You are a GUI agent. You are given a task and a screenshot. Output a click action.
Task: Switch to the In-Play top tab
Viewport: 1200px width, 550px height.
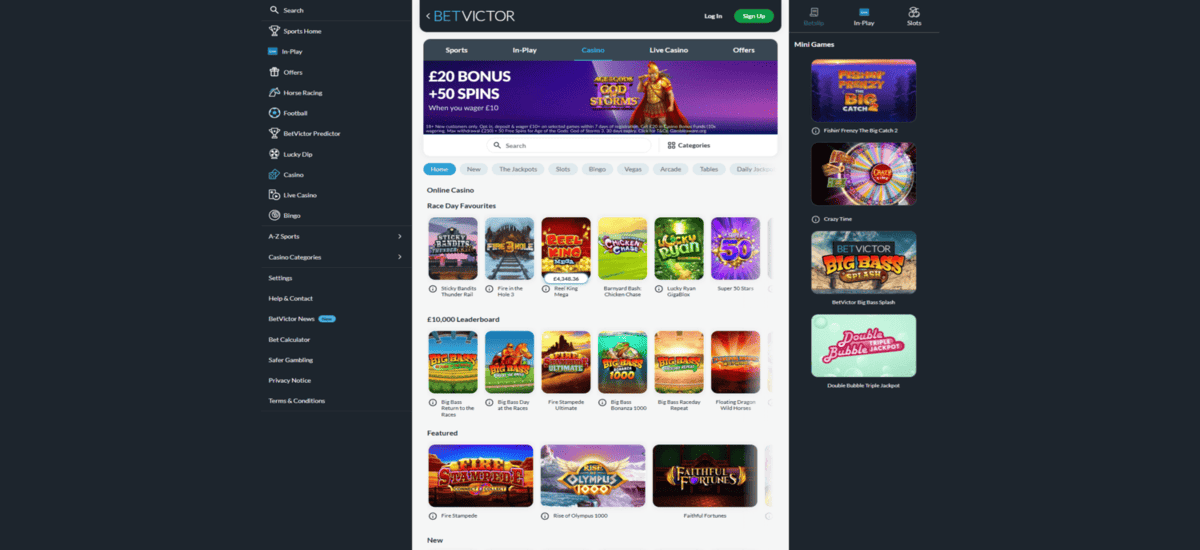click(525, 50)
